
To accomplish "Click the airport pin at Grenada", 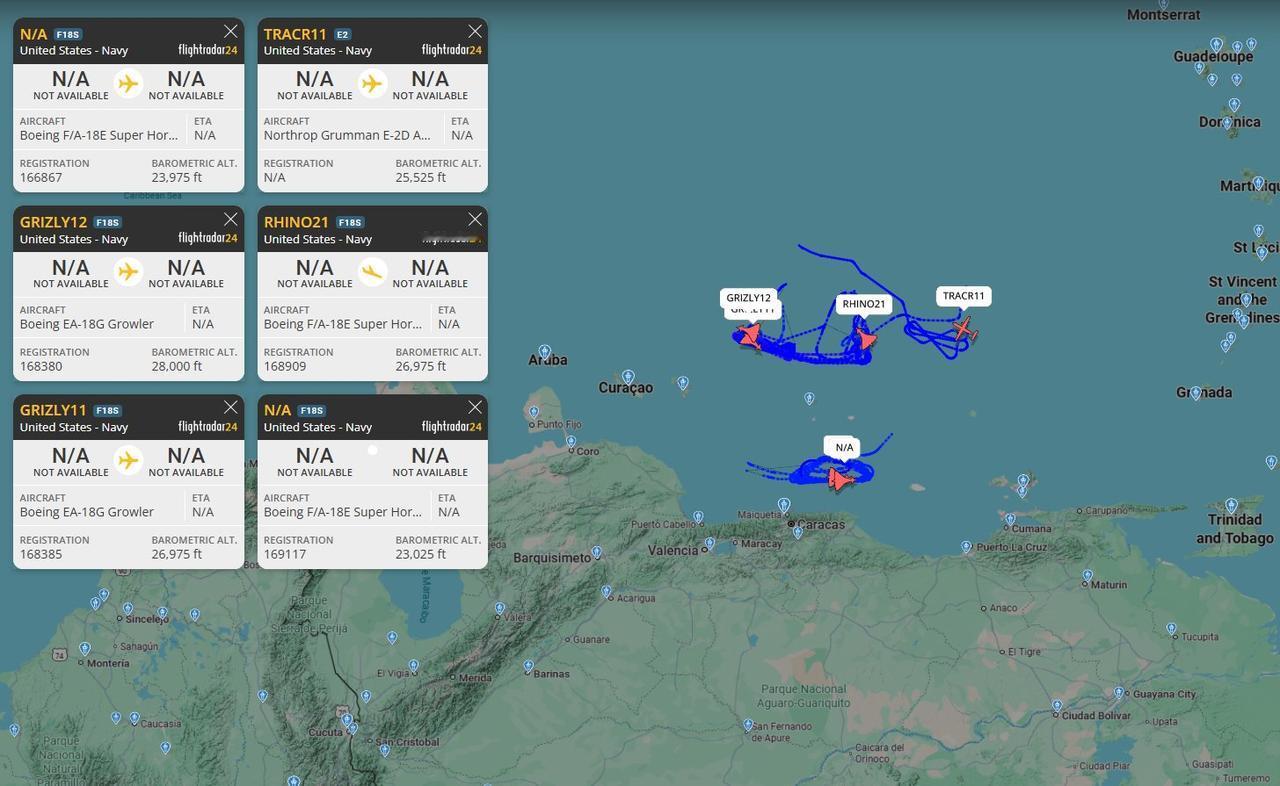I will [x=1195, y=394].
